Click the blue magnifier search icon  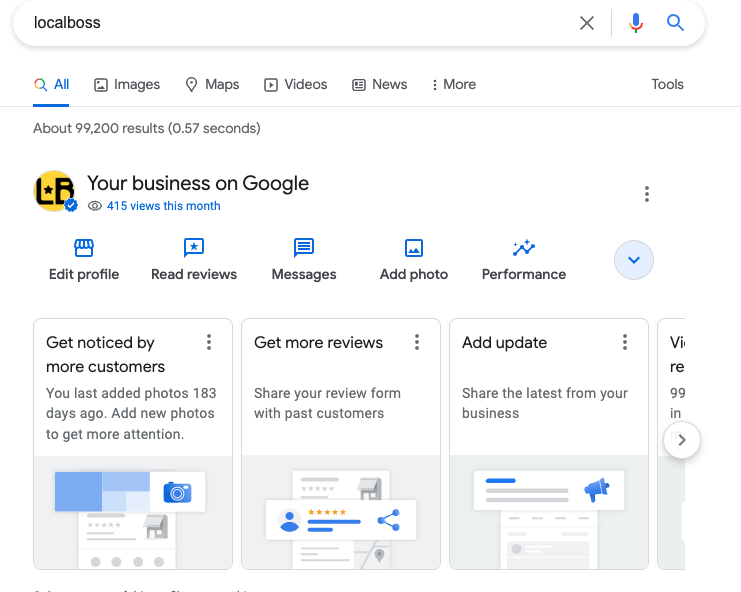tap(675, 22)
